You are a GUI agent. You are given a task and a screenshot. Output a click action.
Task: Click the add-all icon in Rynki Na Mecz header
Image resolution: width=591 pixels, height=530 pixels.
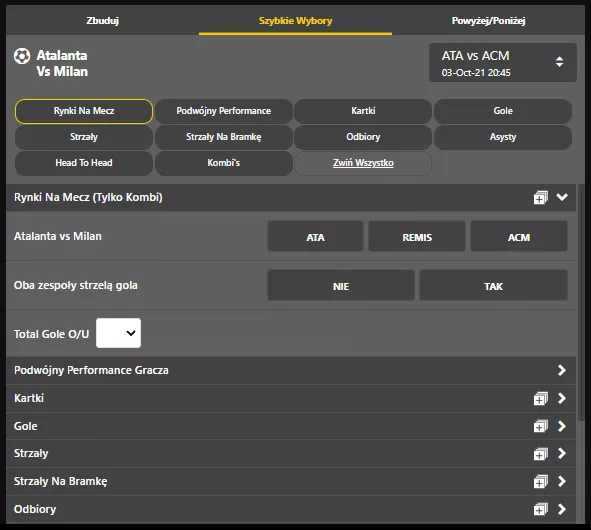coord(540,198)
